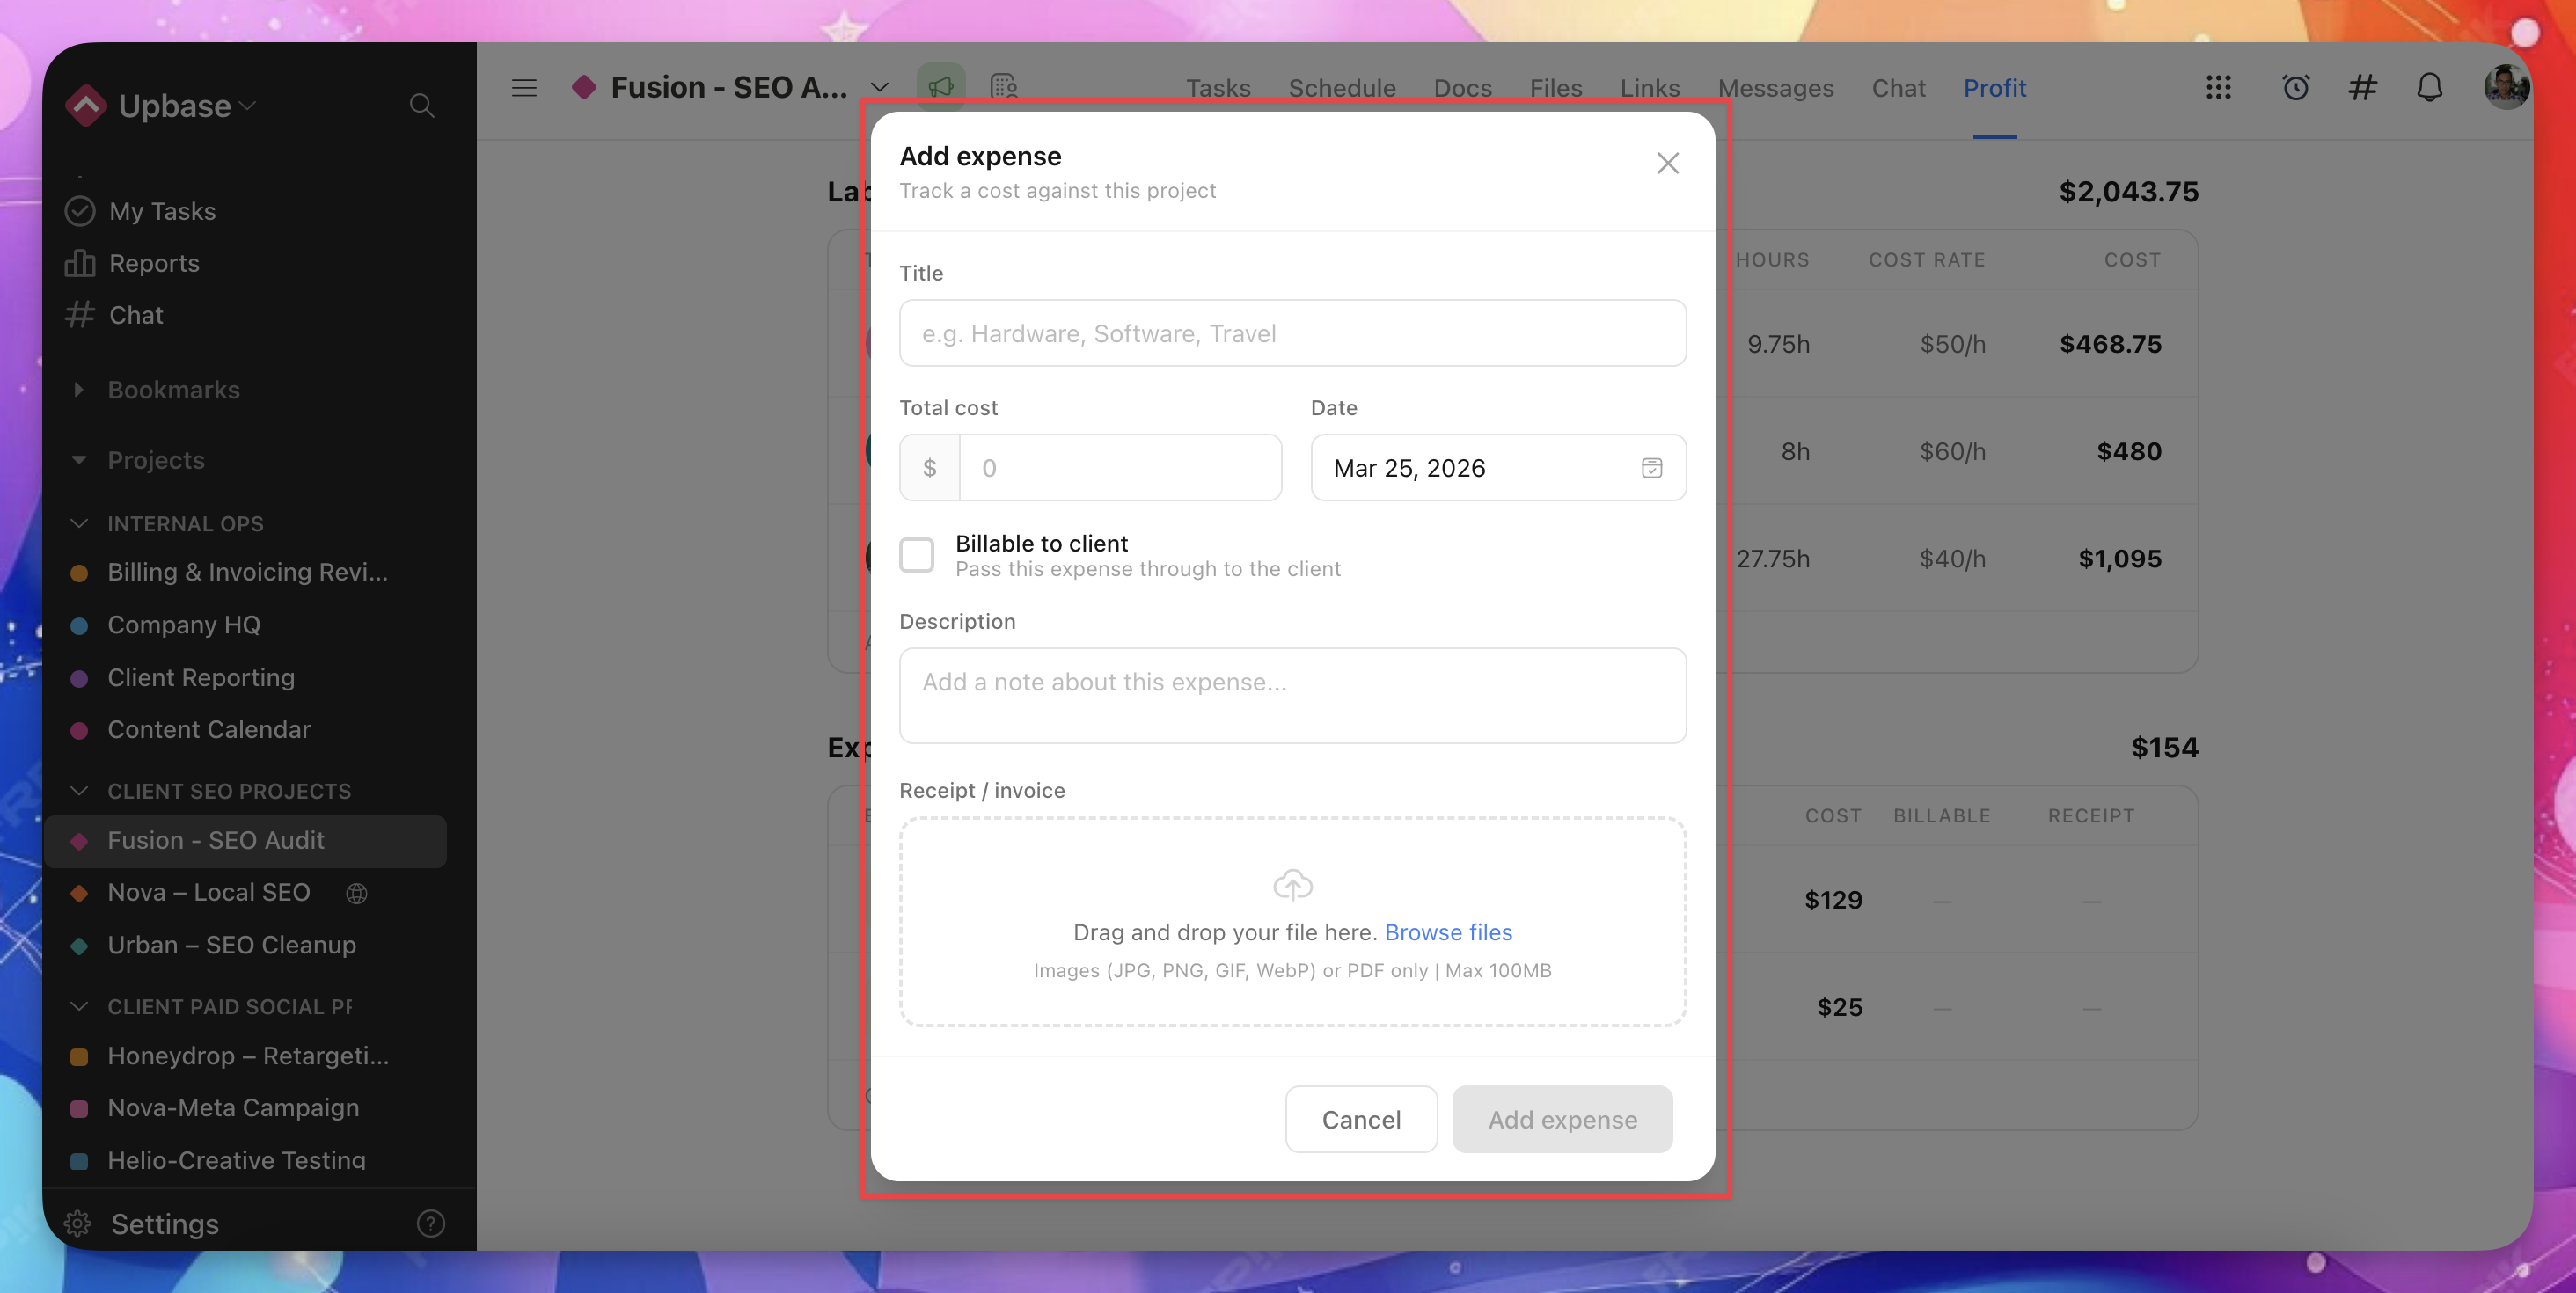Open the apps grid icon

tap(2218, 88)
